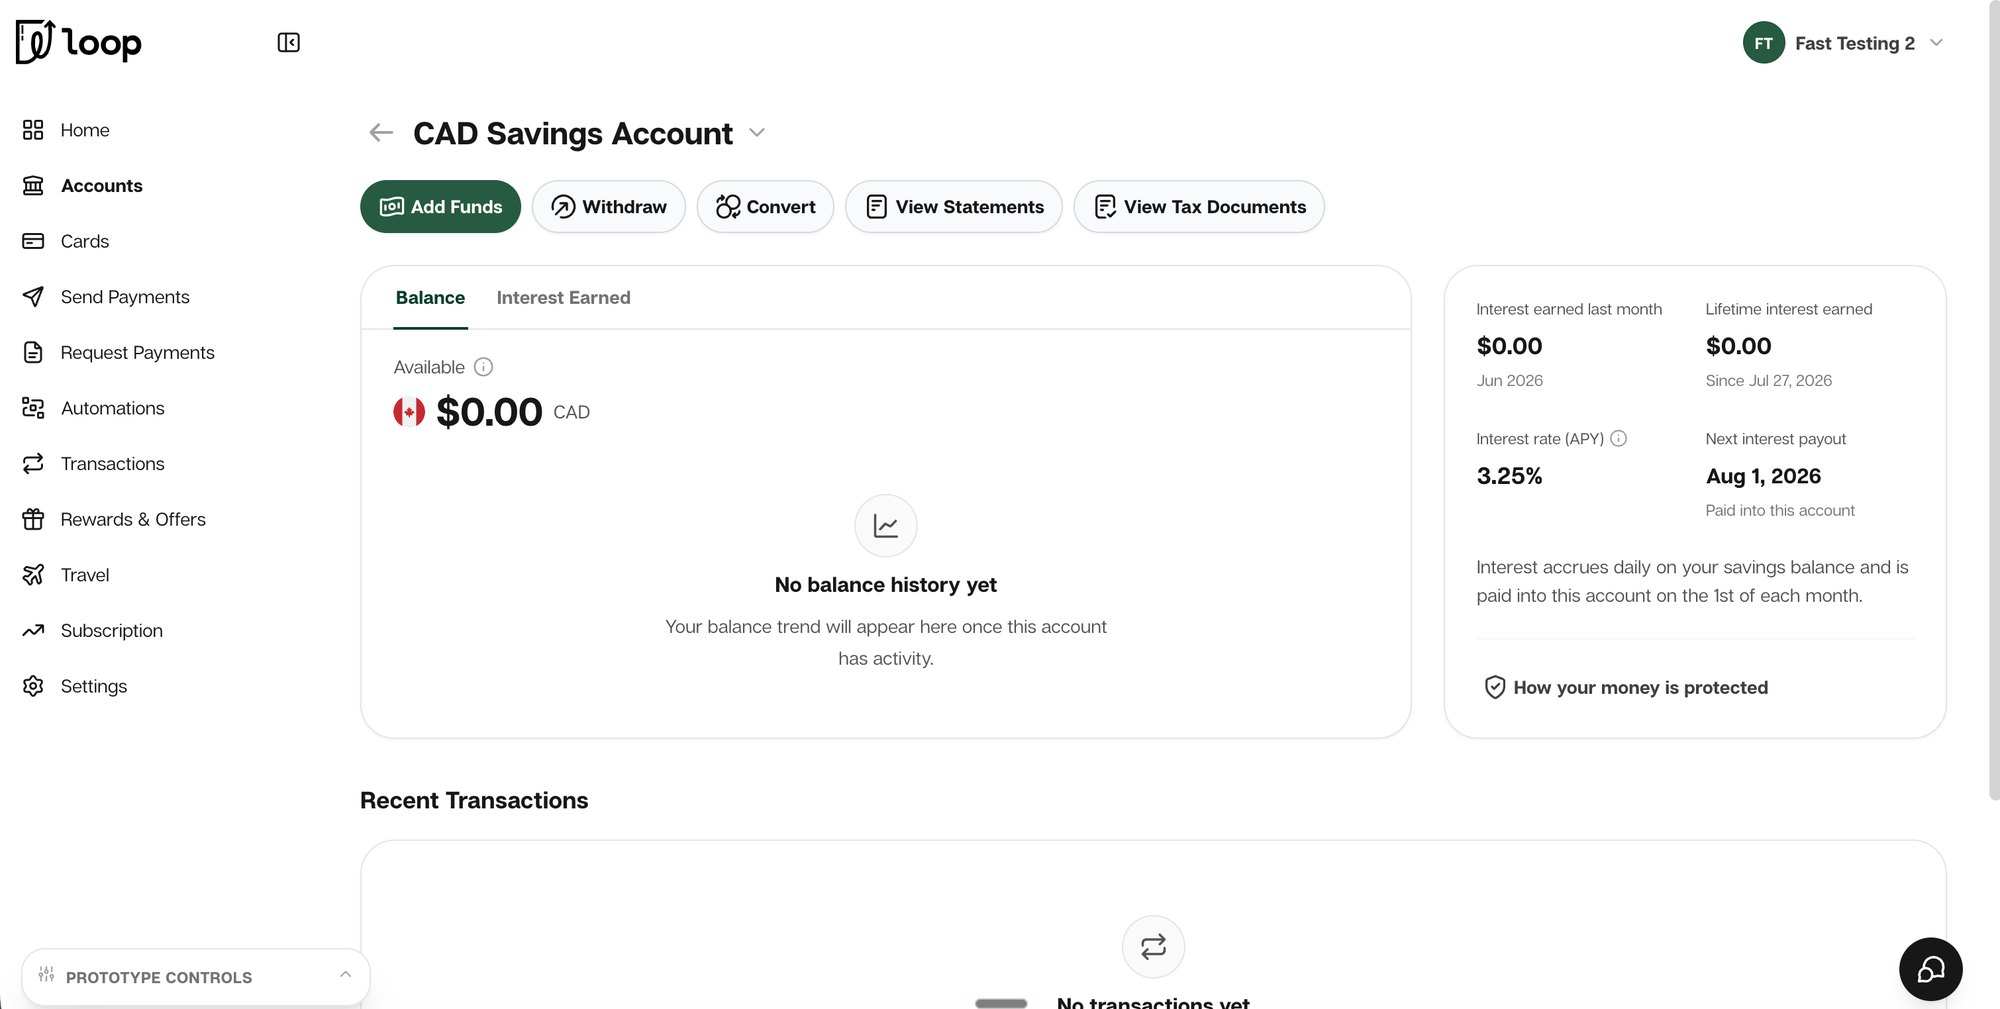The height and width of the screenshot is (1009, 2000).
Task: Click the Jun 2026 label
Action: click(1509, 380)
